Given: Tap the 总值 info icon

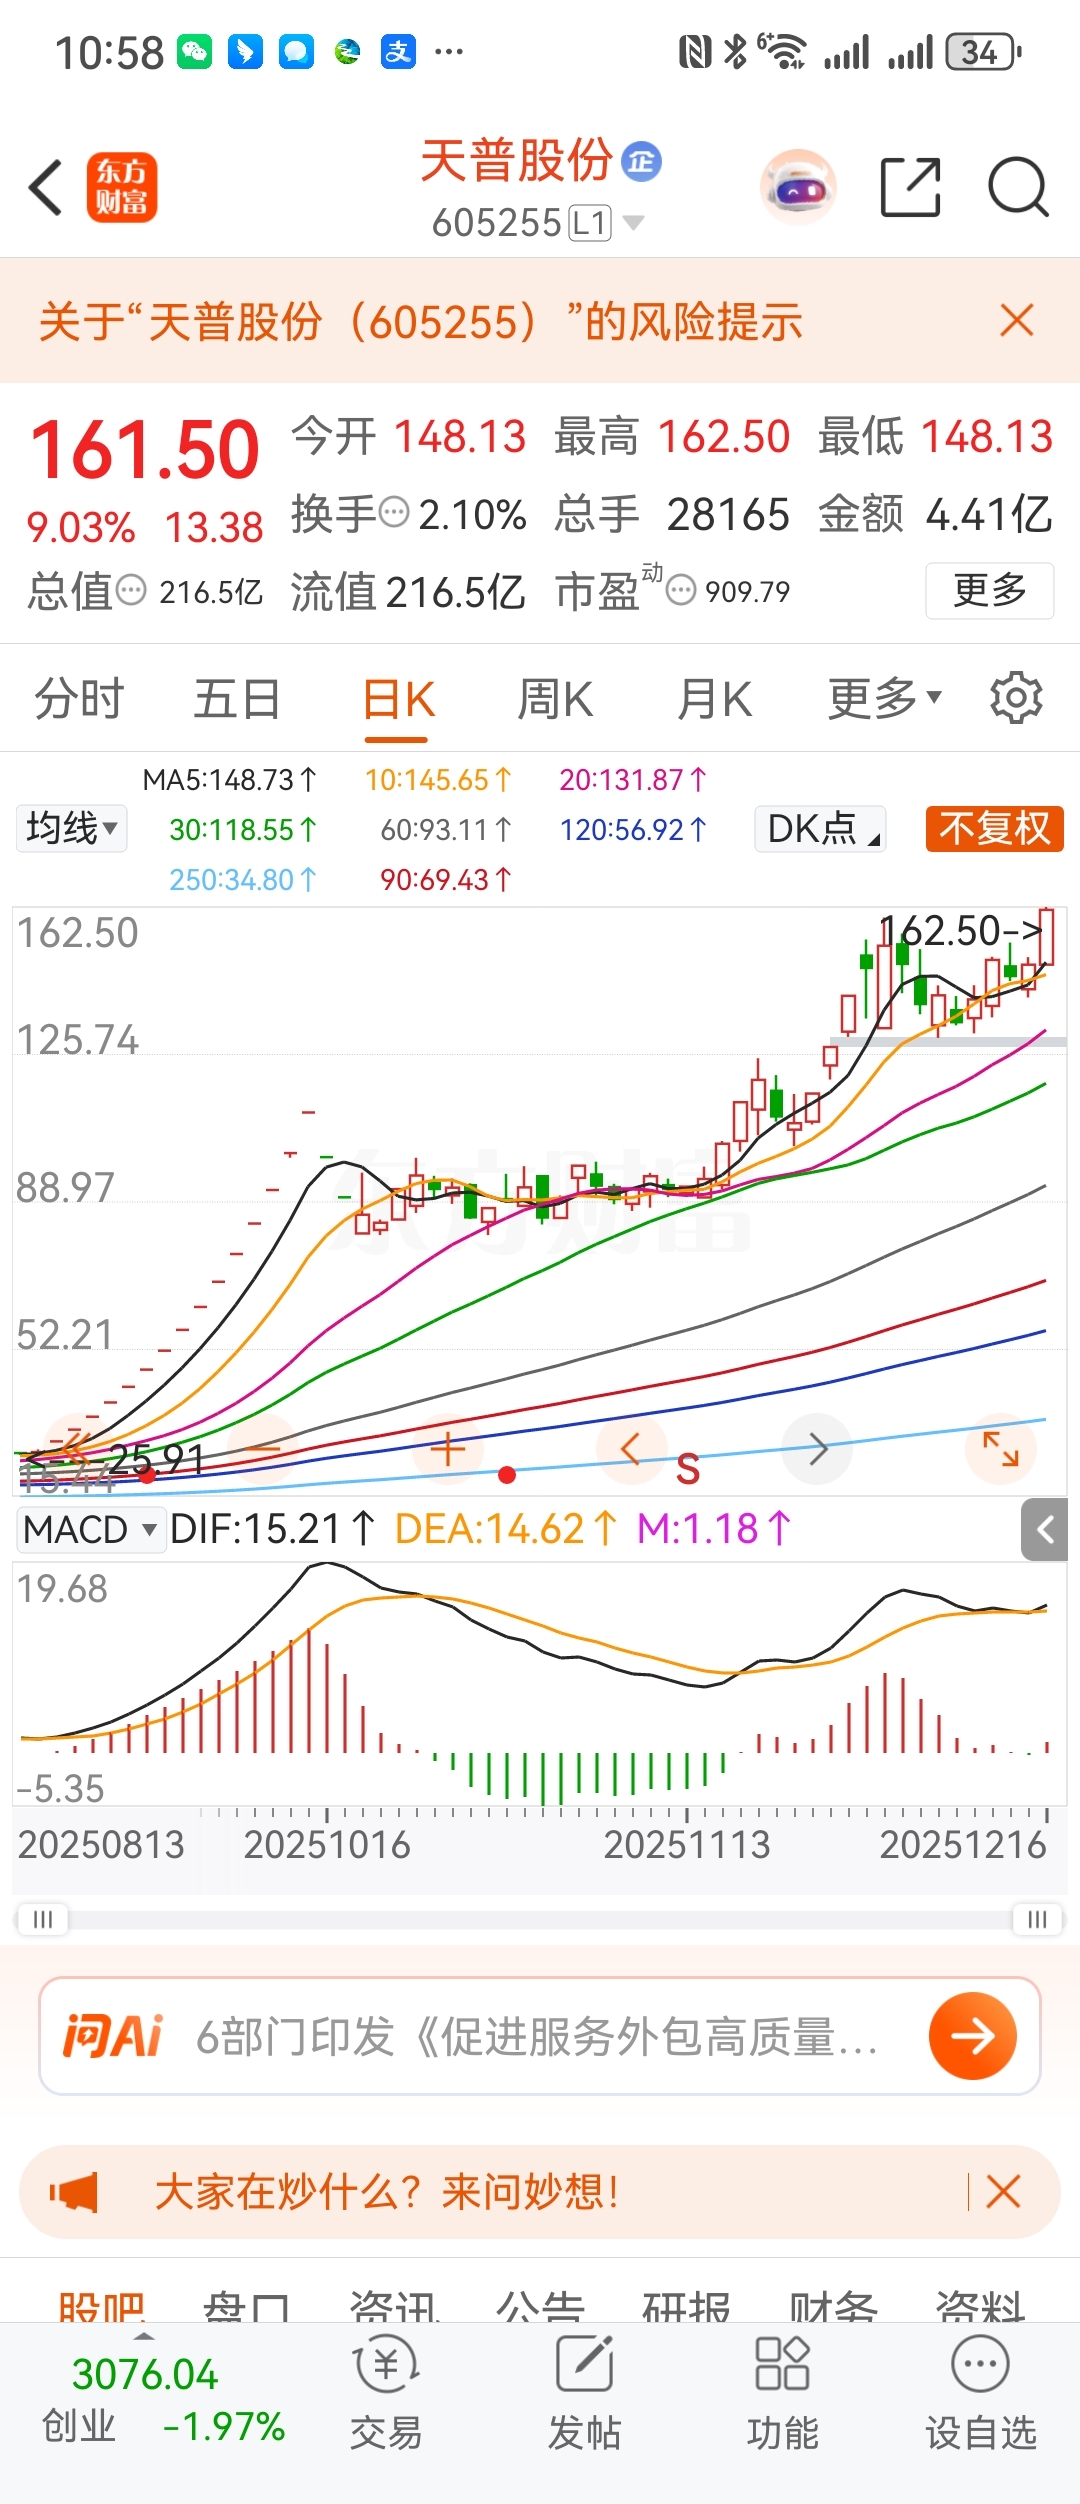Looking at the screenshot, I should pos(131,591).
